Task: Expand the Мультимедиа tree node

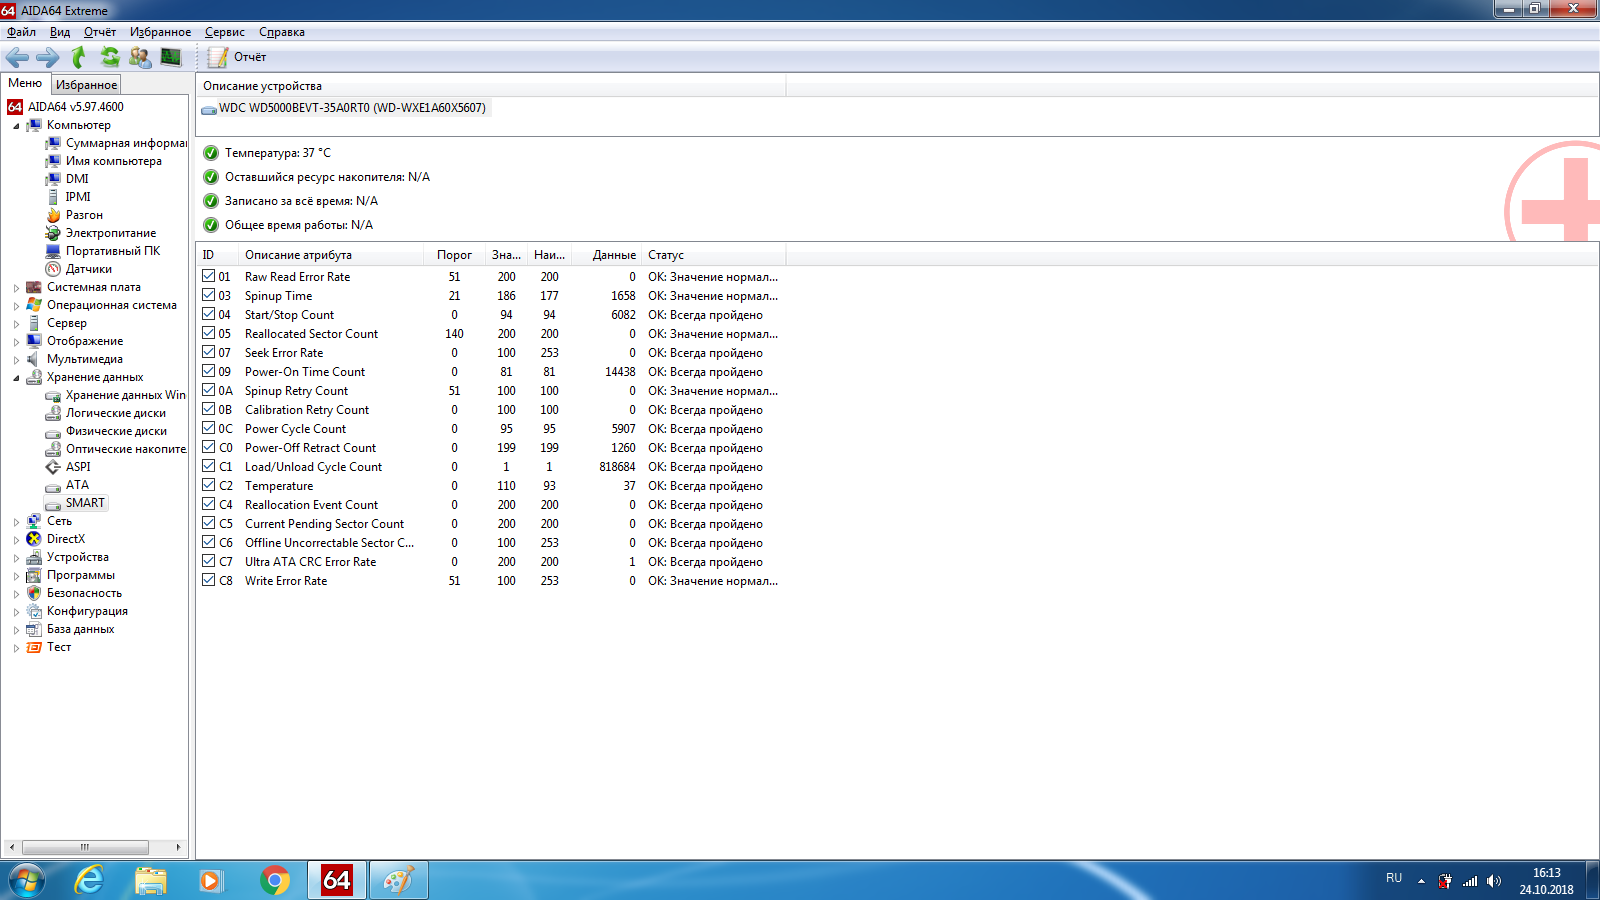Action: coord(16,360)
